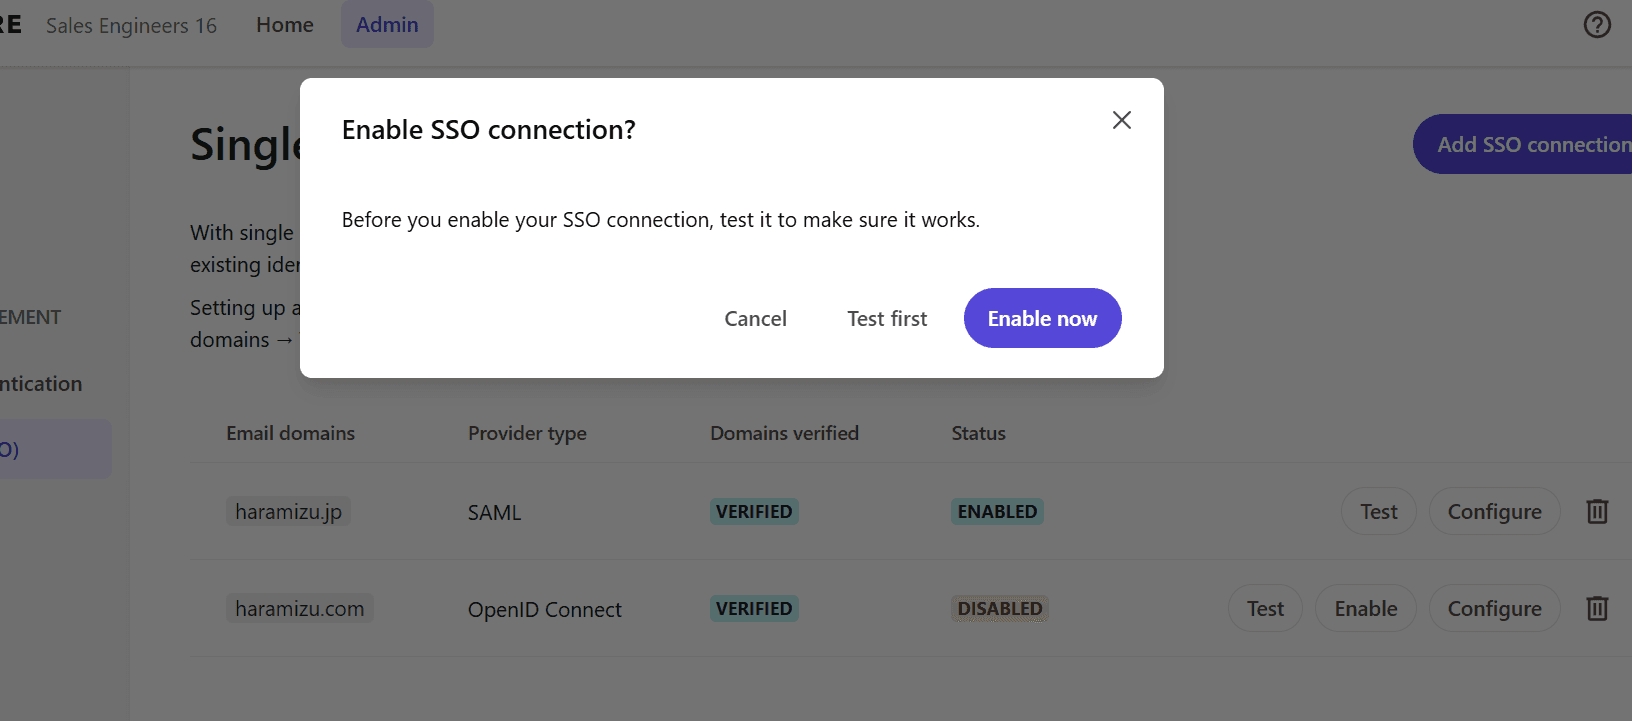Image resolution: width=1632 pixels, height=721 pixels.
Task: Configure the haramizu.com OpenID Connect connection
Action: tap(1494, 608)
